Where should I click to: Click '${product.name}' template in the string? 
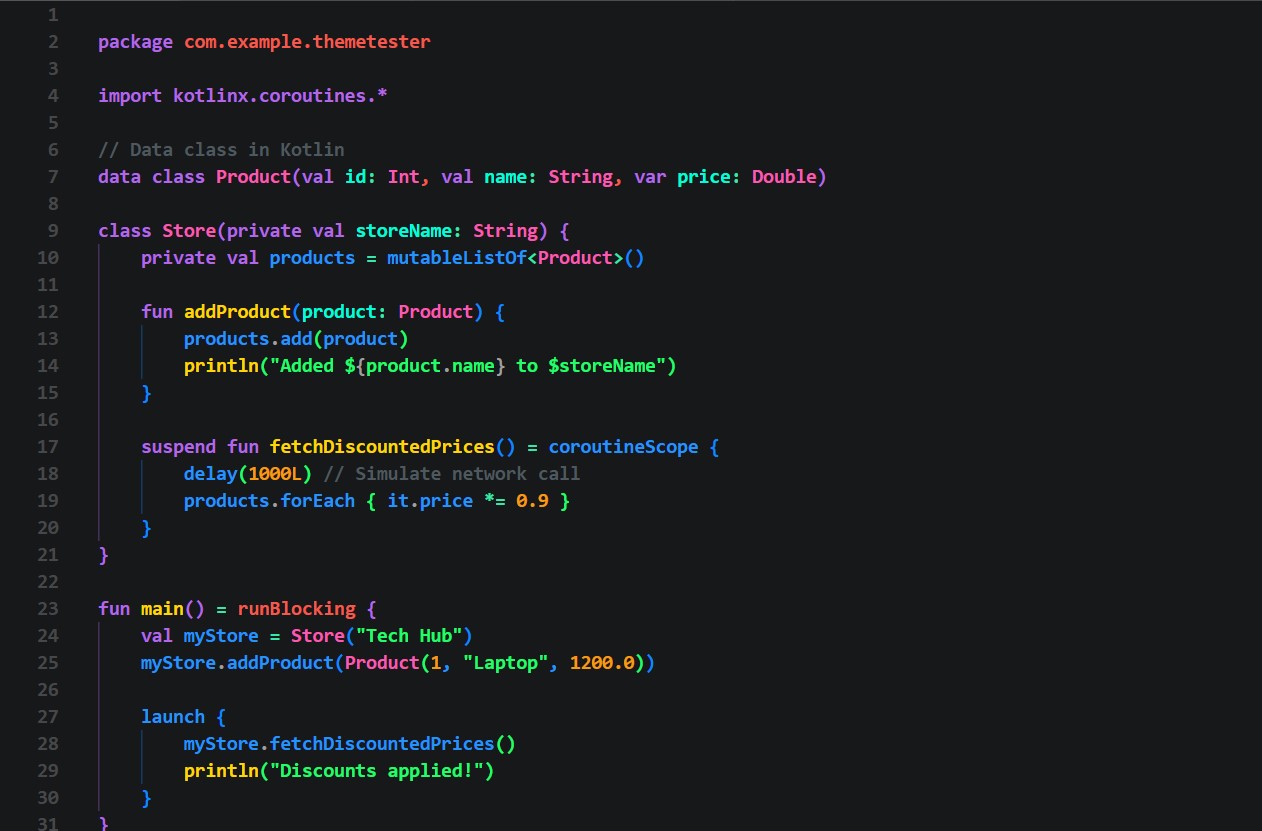pyautogui.click(x=425, y=366)
